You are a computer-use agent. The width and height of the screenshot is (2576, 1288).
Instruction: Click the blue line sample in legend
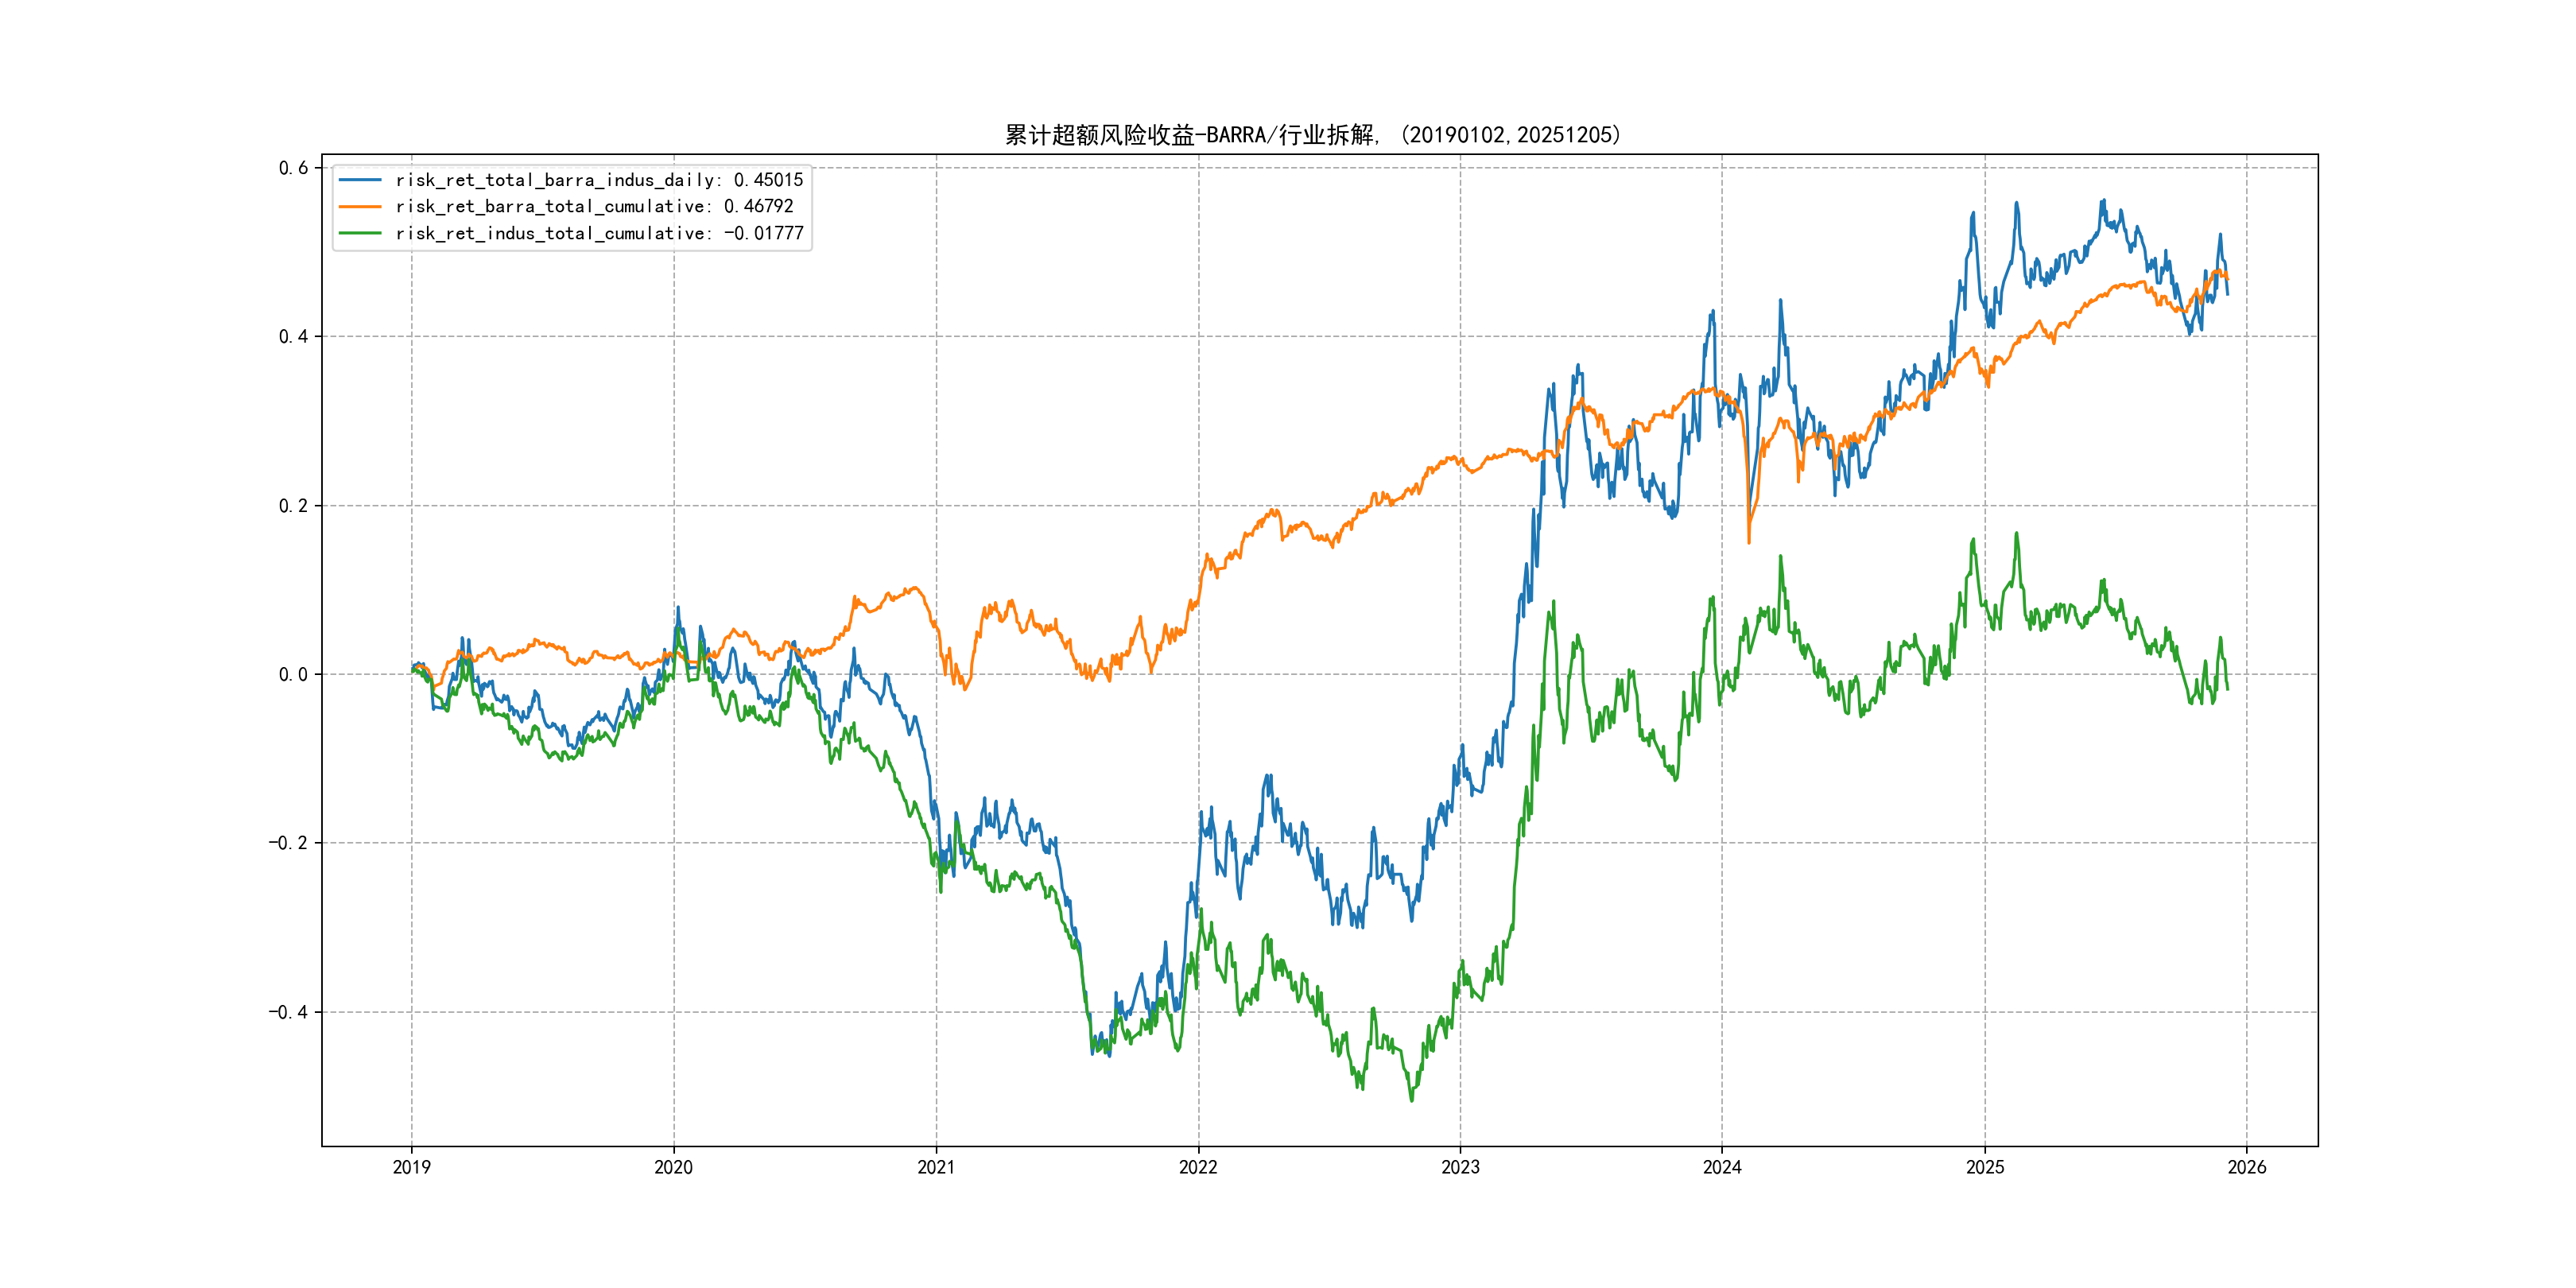[x=360, y=180]
